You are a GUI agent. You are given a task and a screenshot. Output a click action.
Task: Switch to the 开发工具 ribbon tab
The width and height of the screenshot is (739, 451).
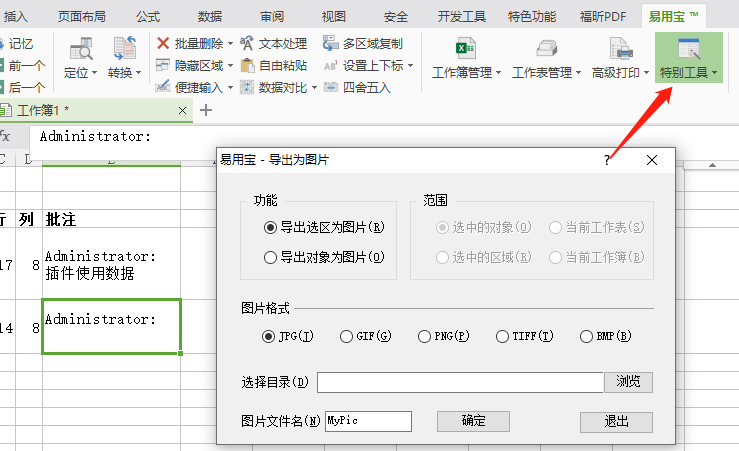point(461,17)
